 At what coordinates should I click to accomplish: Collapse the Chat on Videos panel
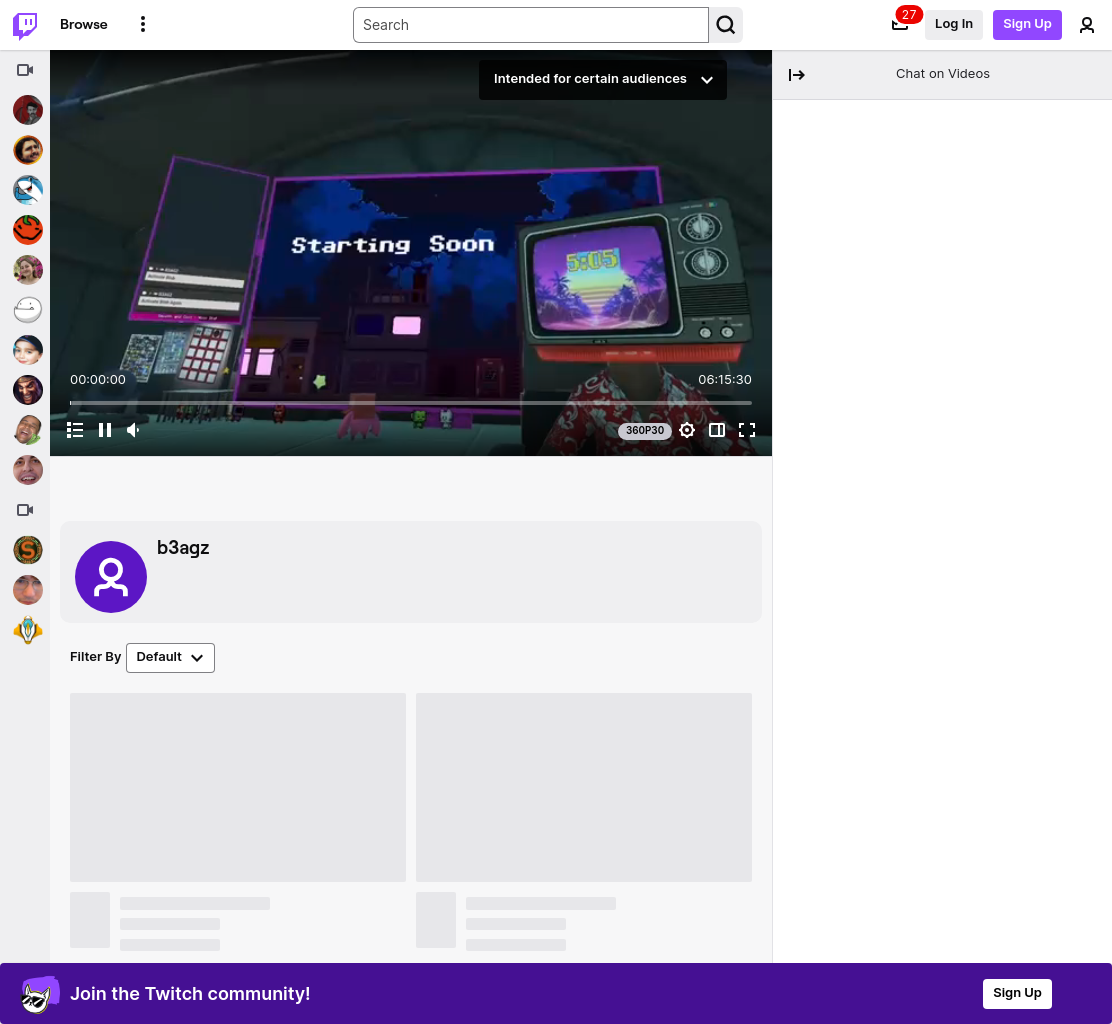[796, 74]
